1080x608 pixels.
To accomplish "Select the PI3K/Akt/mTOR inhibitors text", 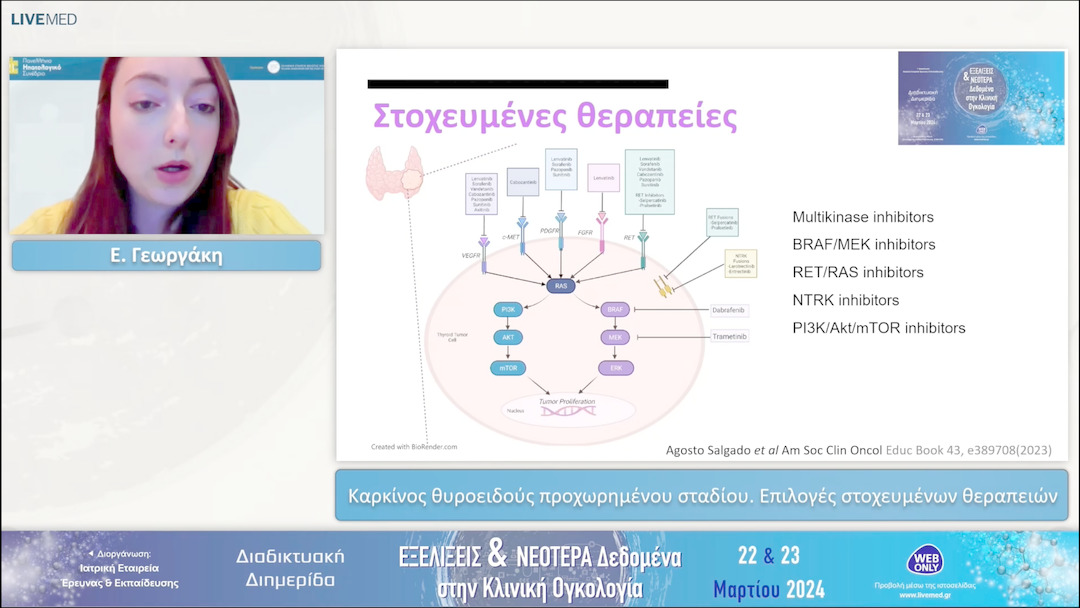I will point(879,328).
